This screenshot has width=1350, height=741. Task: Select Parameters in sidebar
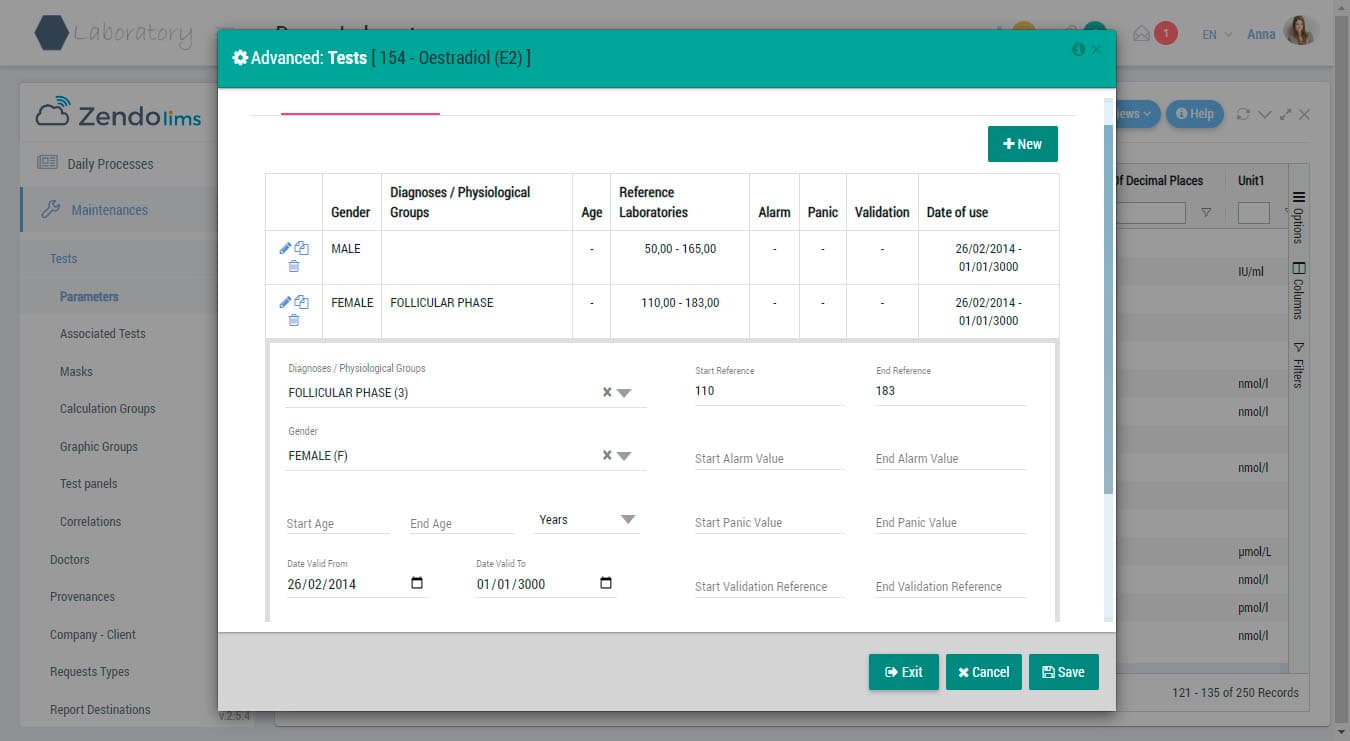[89, 297]
